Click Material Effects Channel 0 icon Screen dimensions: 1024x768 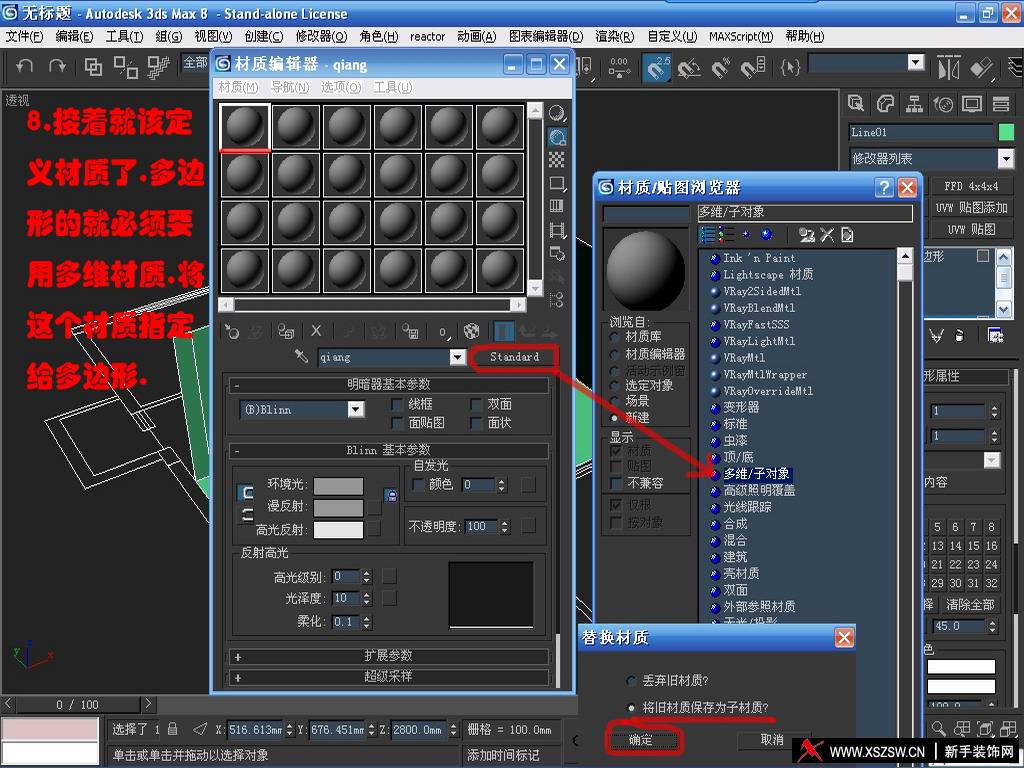(444, 332)
